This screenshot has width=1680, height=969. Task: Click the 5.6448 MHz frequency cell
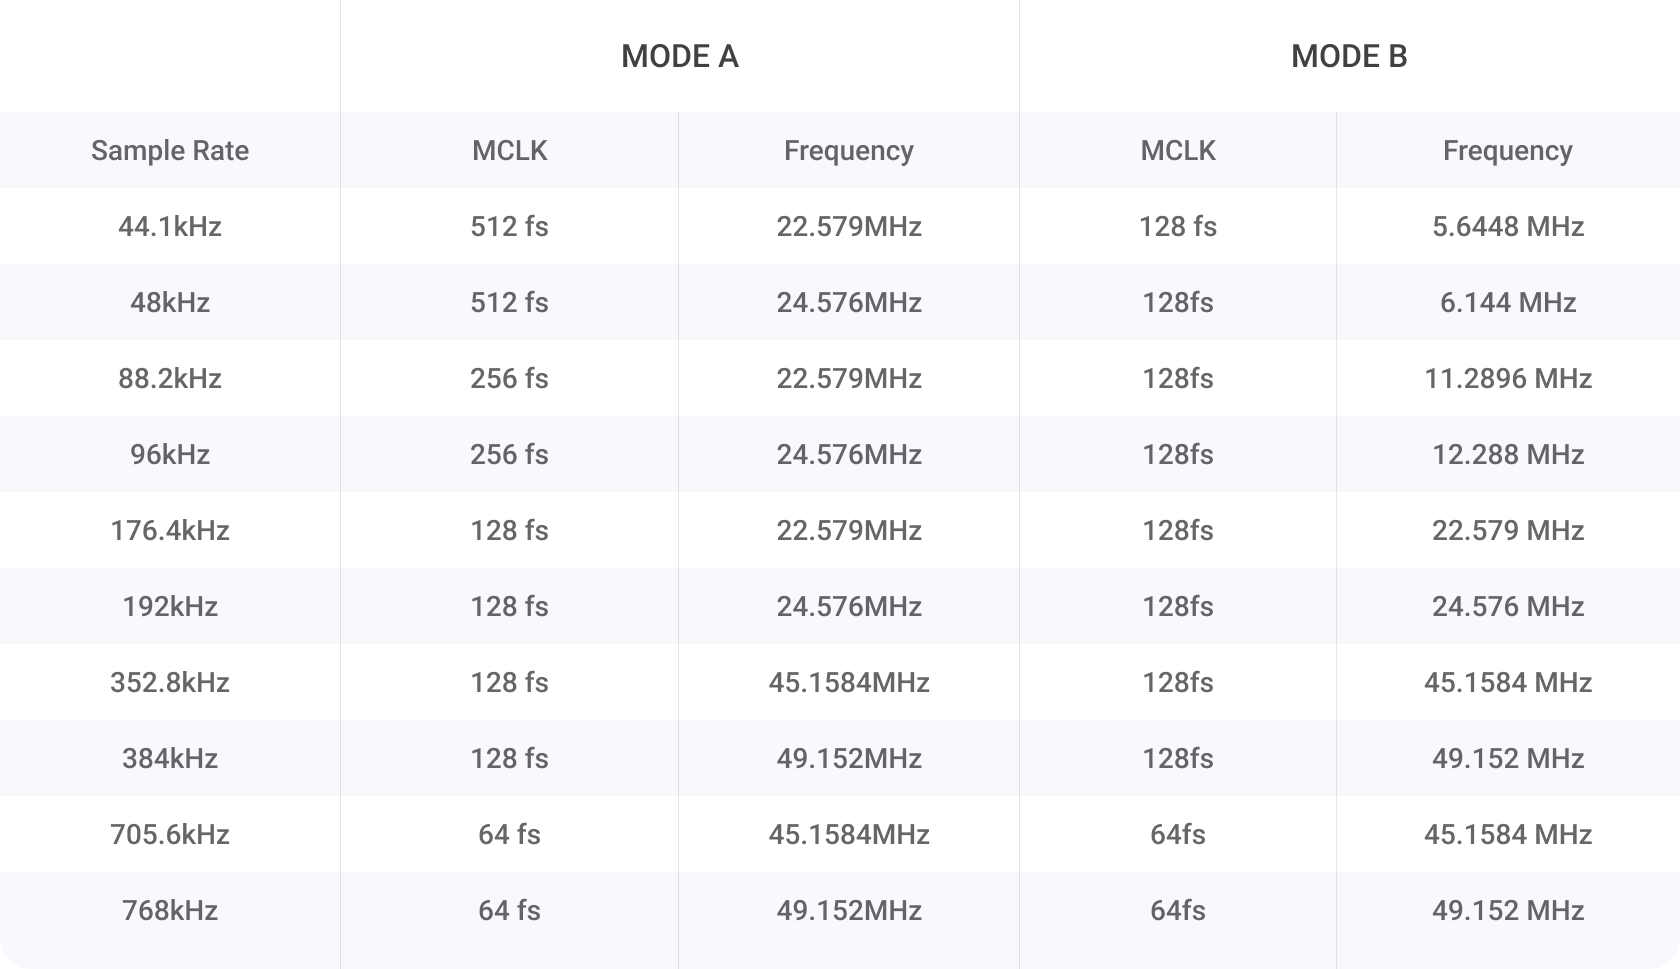tap(1507, 226)
